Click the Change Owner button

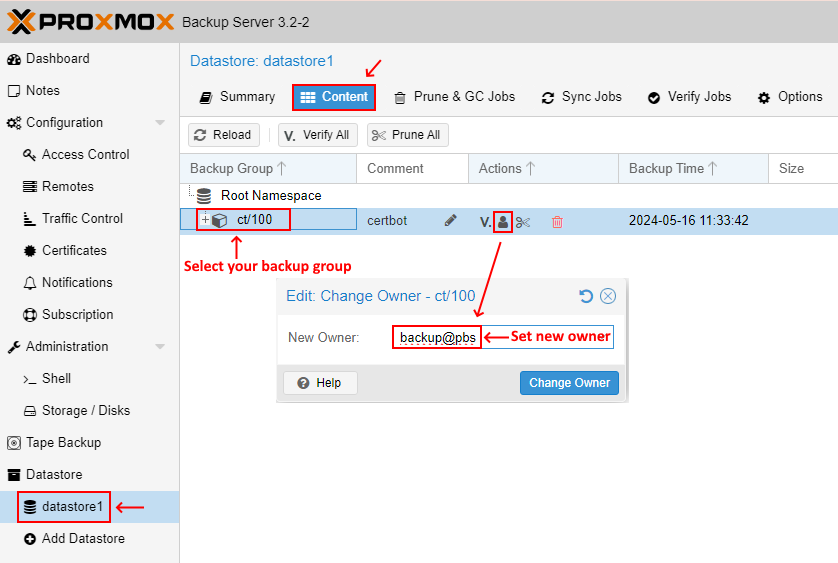click(x=569, y=383)
